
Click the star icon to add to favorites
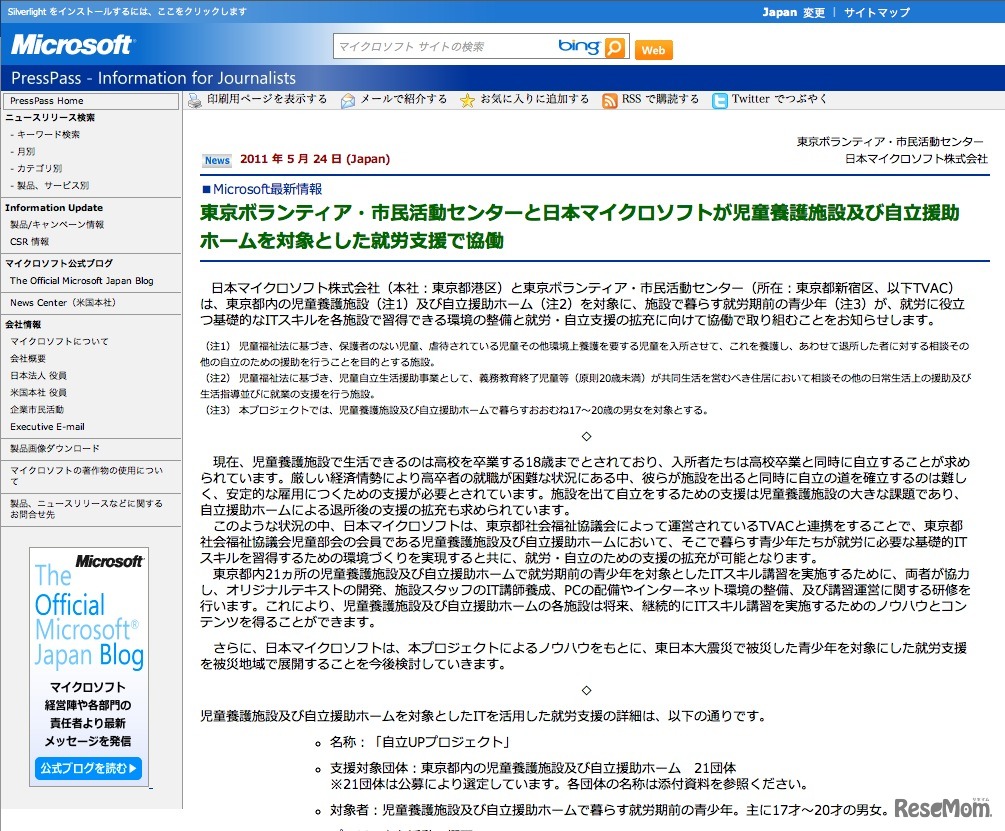(468, 99)
